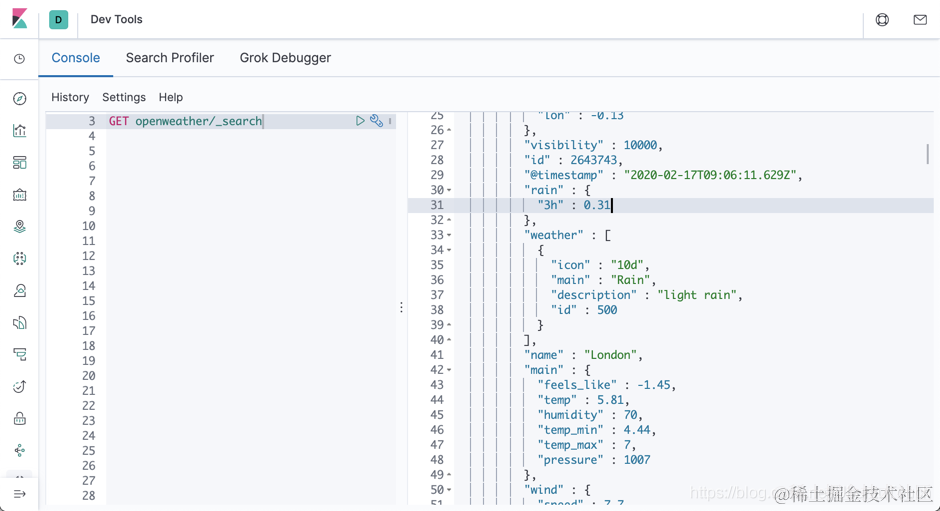Click the Dev Tools breadcrumb title
The image size is (940, 511).
click(116, 19)
